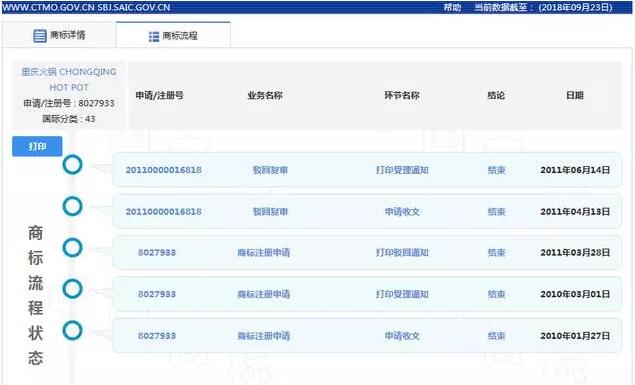This screenshot has width=635, height=385.
Task: Click 申请收文 in the 2010年01月27日 row
Action: [x=402, y=336]
